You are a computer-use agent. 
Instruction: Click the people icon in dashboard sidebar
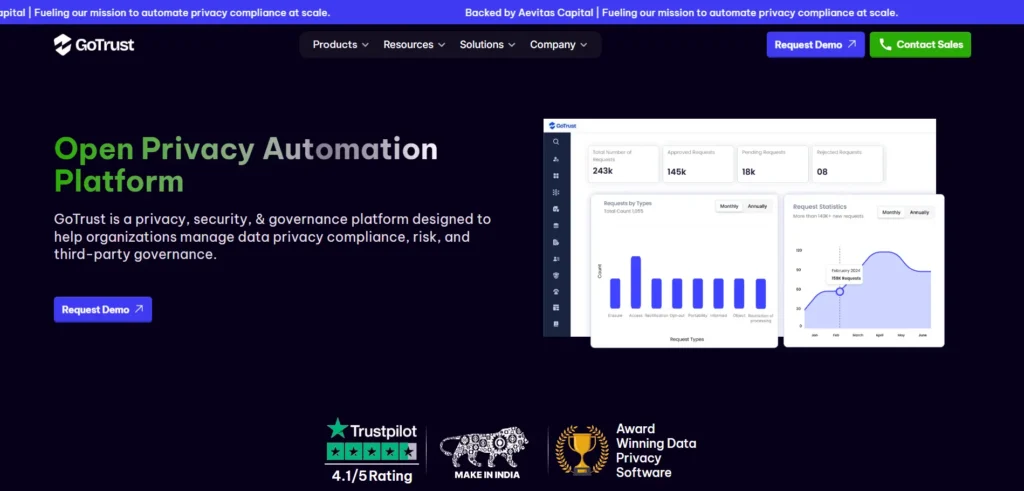pyautogui.click(x=556, y=259)
